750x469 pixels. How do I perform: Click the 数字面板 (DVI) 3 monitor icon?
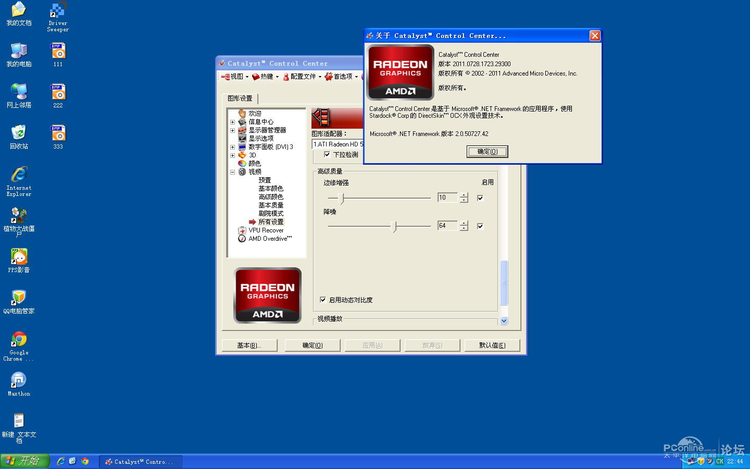click(x=242, y=147)
